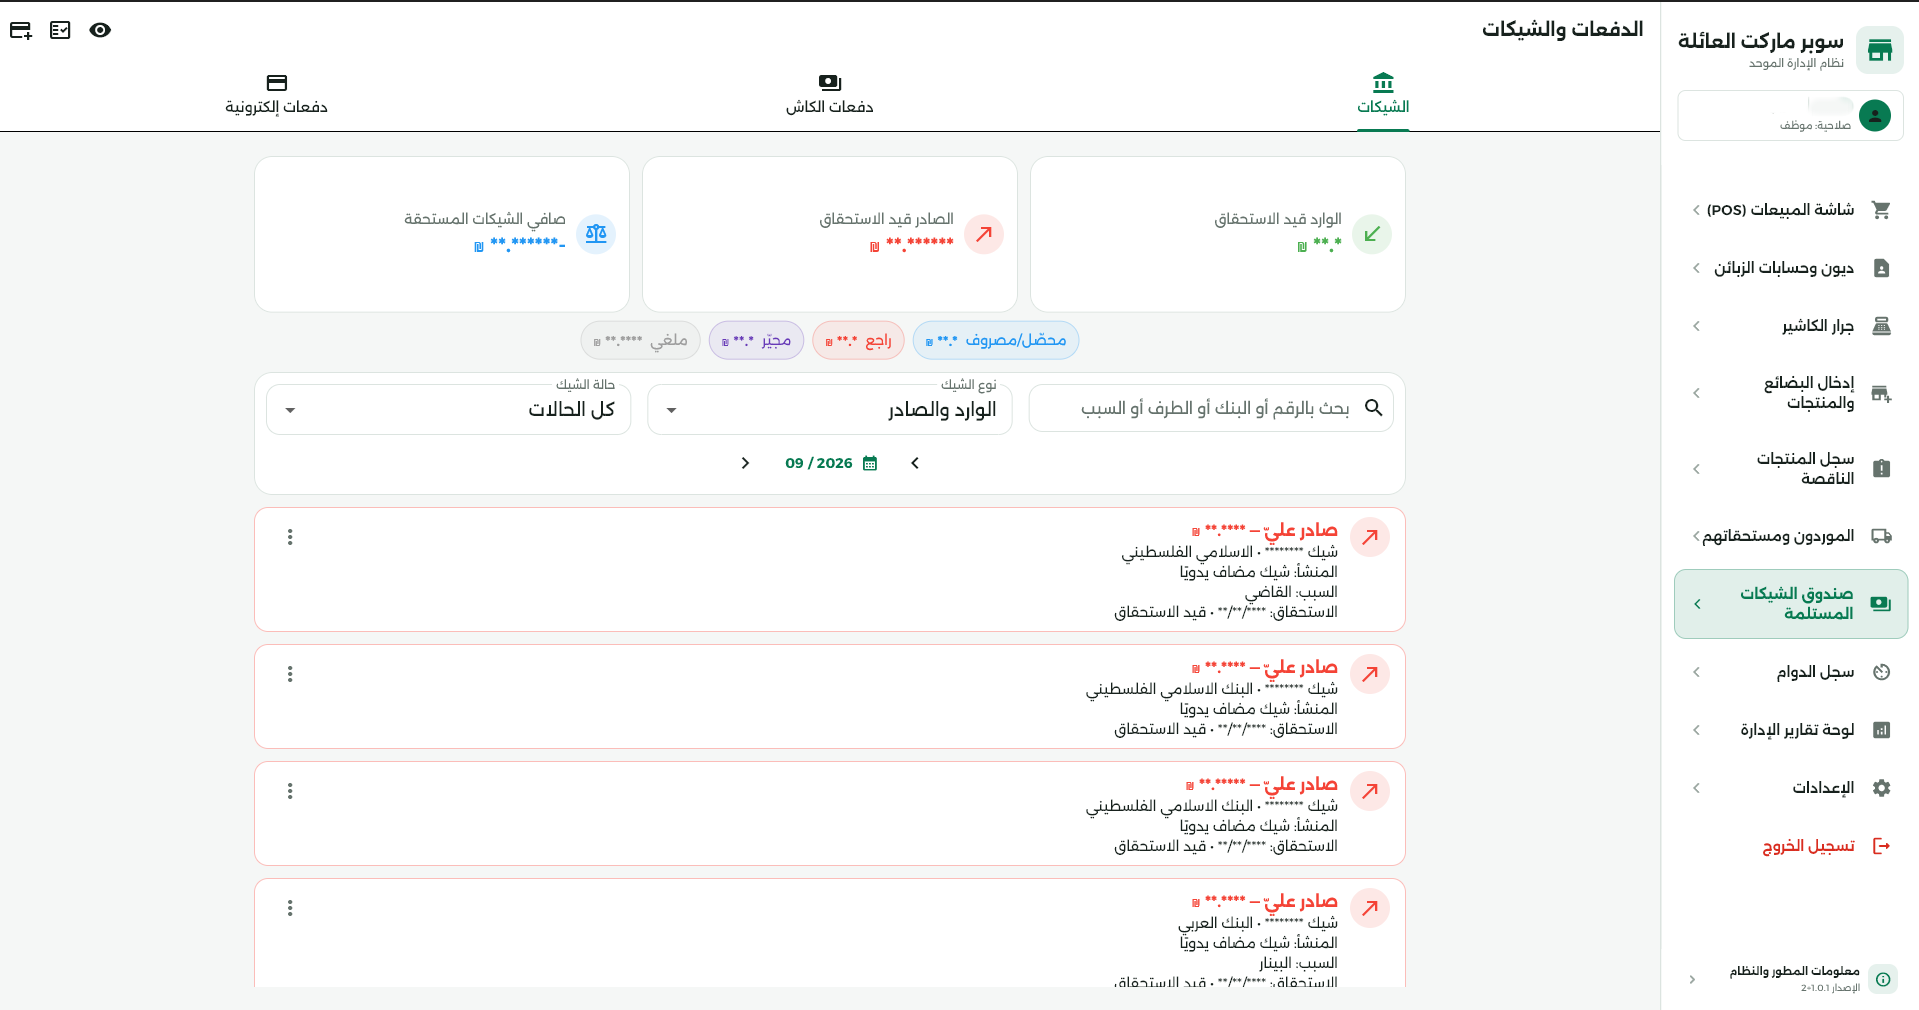This screenshot has width=1919, height=1010.
Task: Open ديون وحسابات الزبائن menu item
Action: (1790, 268)
